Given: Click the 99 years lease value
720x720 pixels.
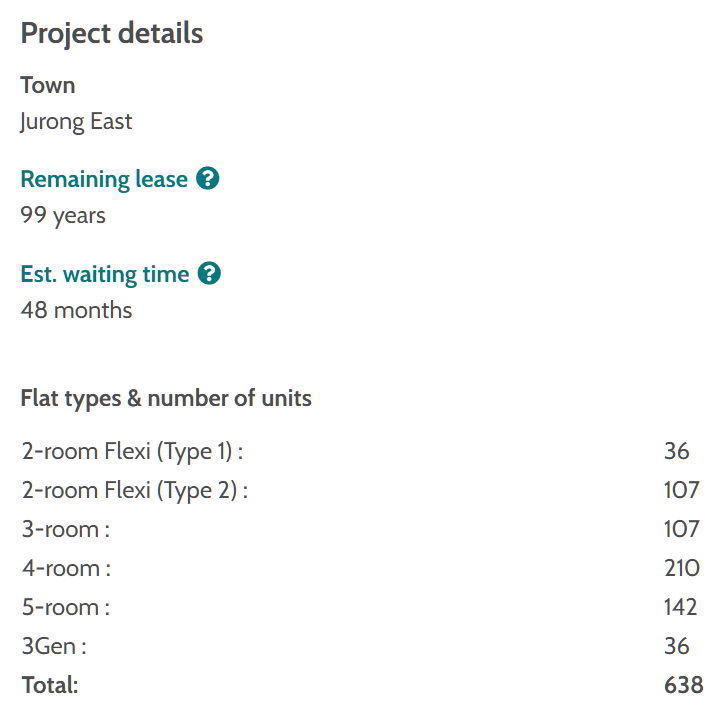Looking at the screenshot, I should click(x=63, y=215).
